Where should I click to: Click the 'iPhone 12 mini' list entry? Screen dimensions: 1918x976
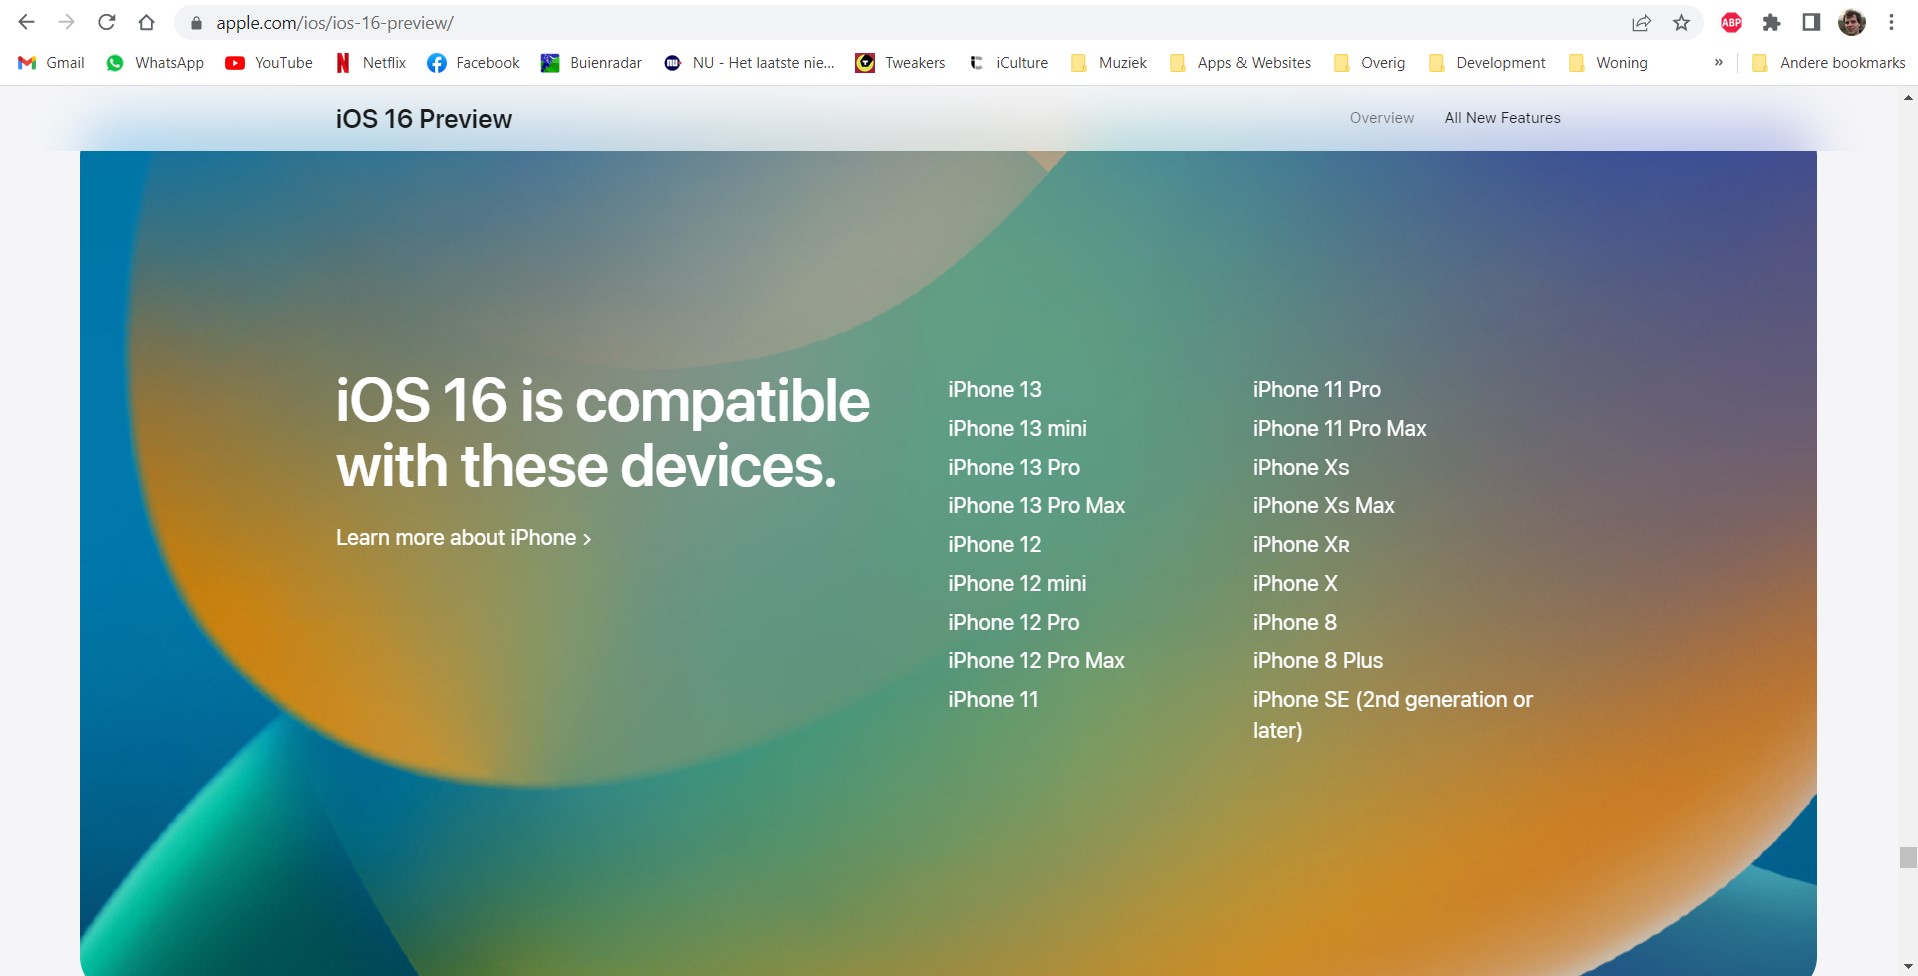pyautogui.click(x=1017, y=584)
